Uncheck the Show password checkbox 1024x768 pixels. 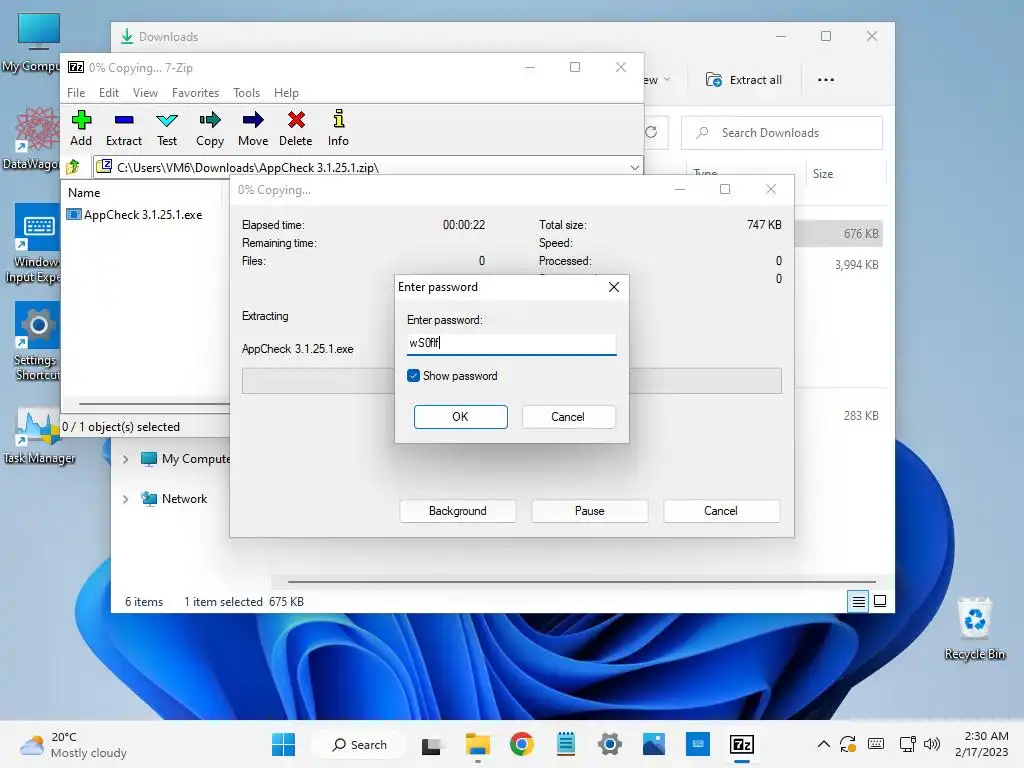click(x=413, y=376)
